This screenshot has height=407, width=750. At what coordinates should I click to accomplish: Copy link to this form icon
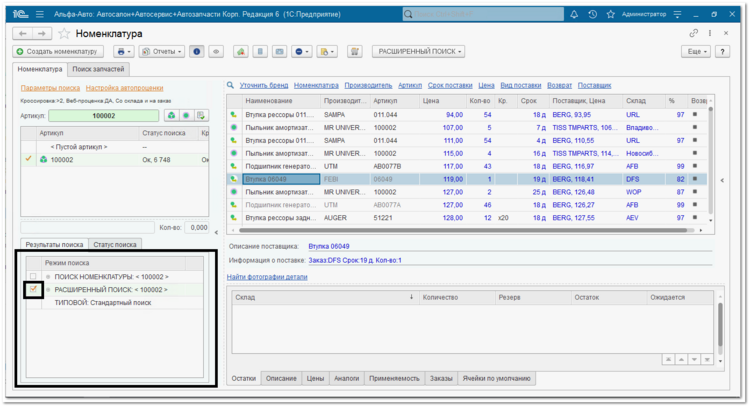pos(693,33)
